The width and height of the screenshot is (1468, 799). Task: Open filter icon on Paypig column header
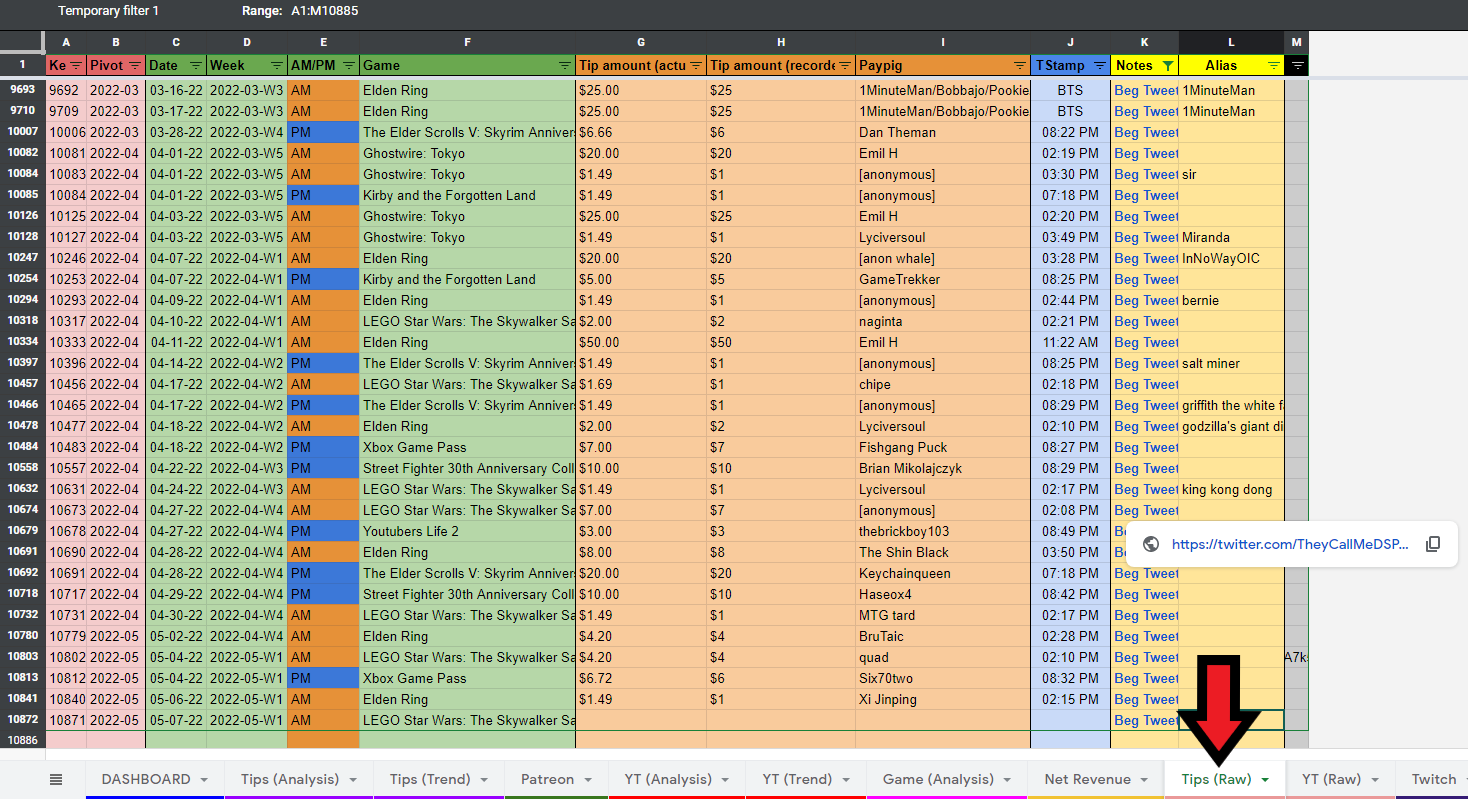coord(1019,65)
